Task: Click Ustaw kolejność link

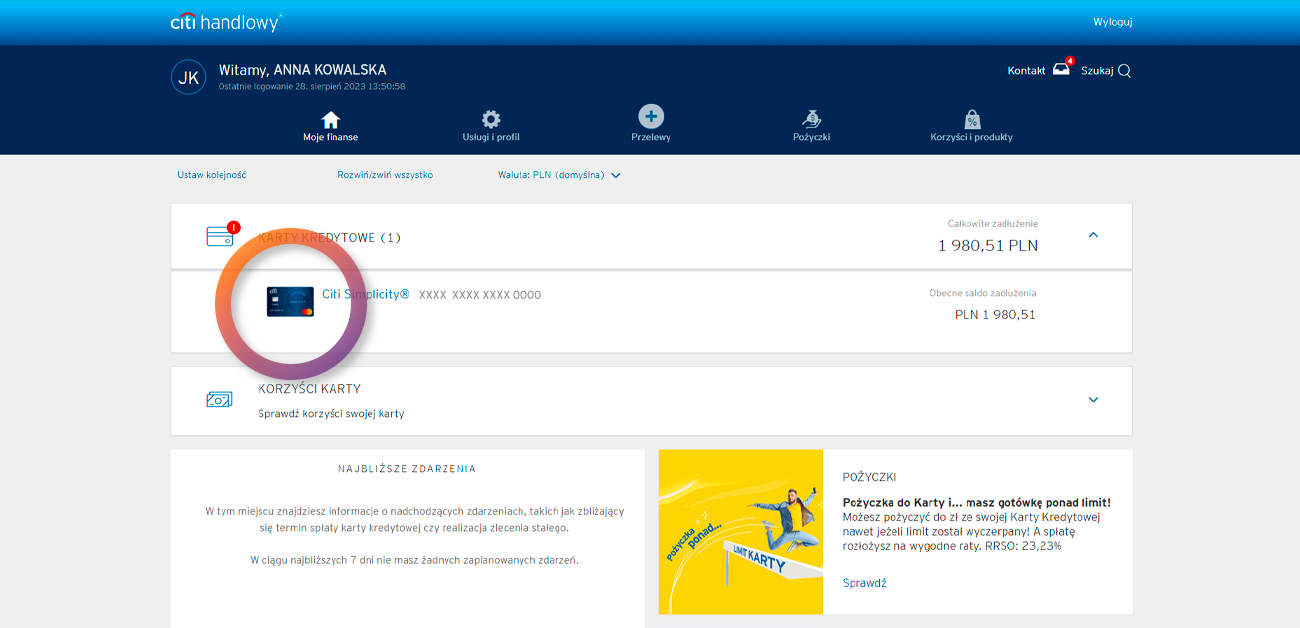Action: point(211,175)
